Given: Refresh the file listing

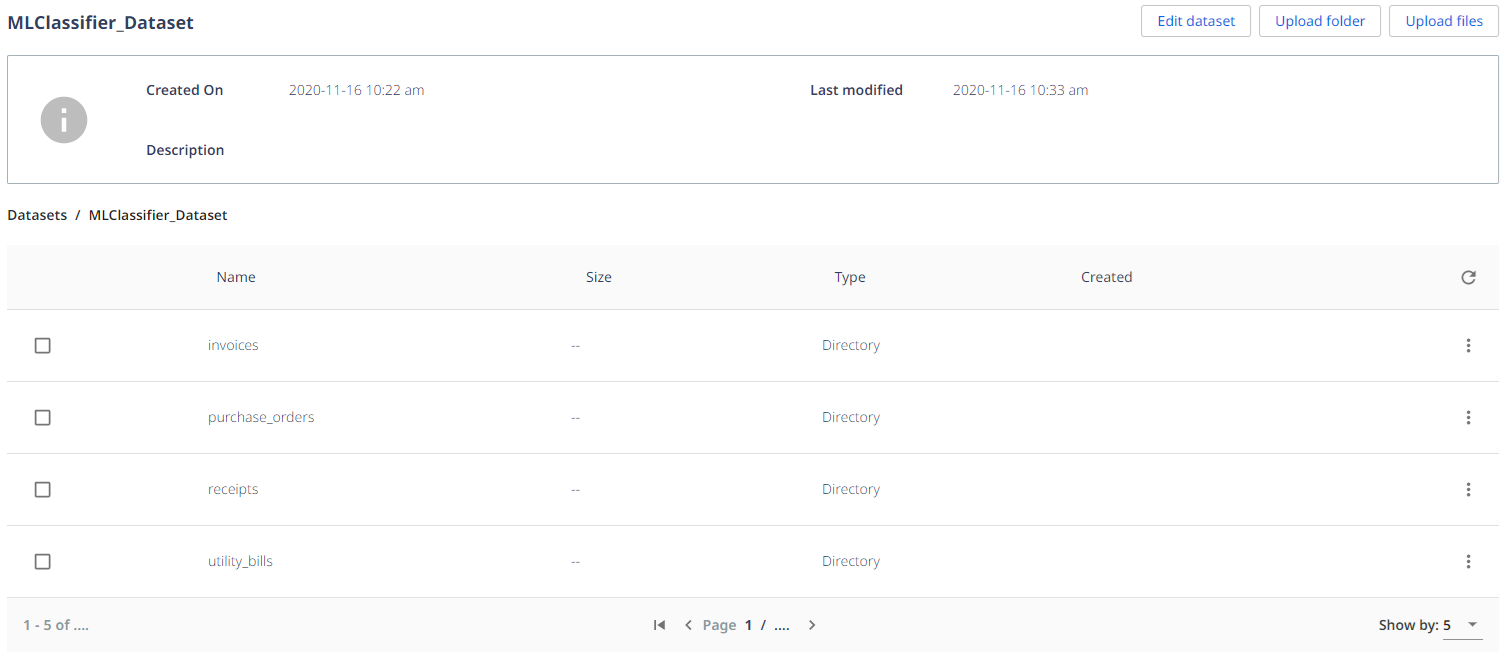Looking at the screenshot, I should tap(1468, 277).
